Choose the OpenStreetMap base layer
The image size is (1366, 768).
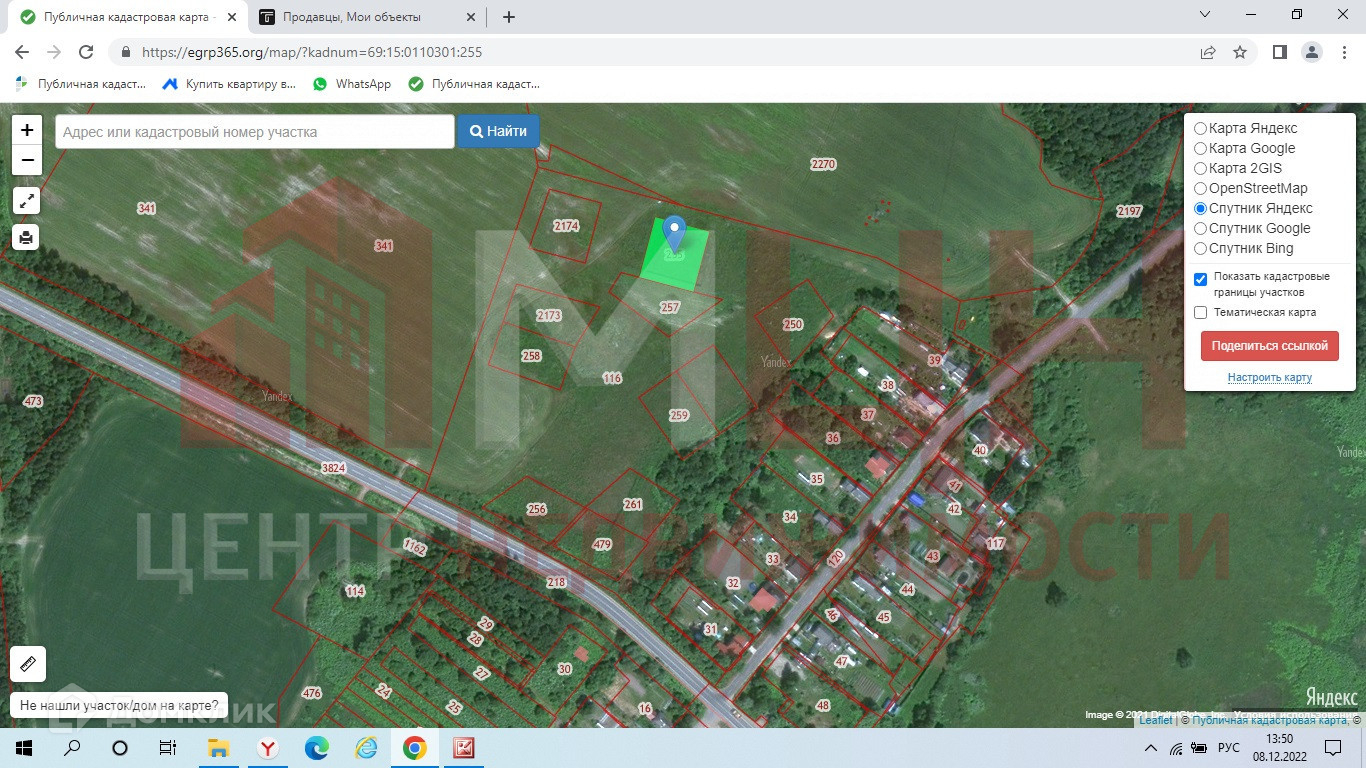tap(1200, 188)
